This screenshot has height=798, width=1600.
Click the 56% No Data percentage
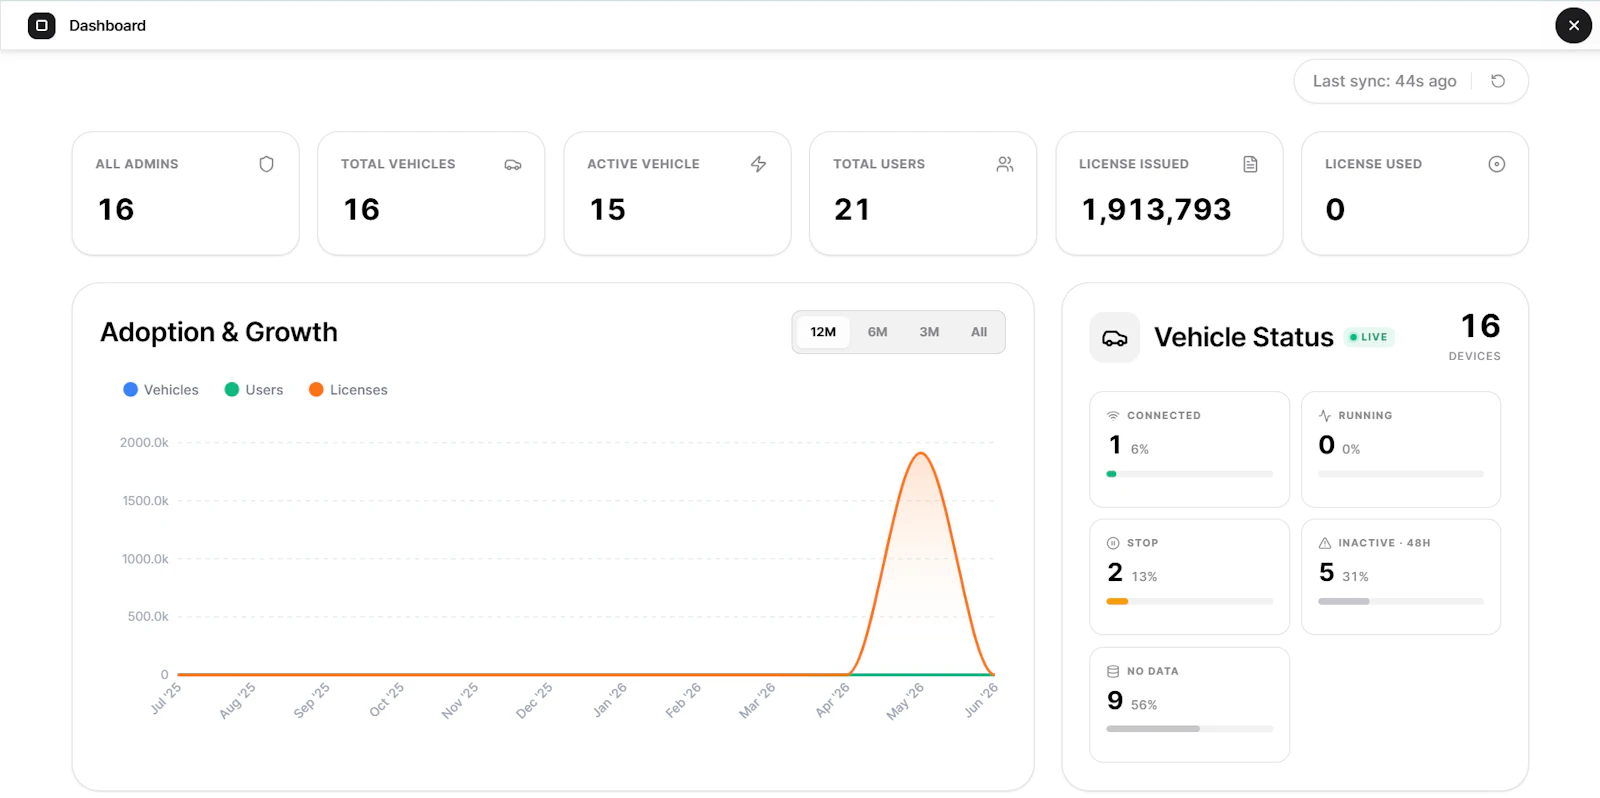click(1144, 705)
